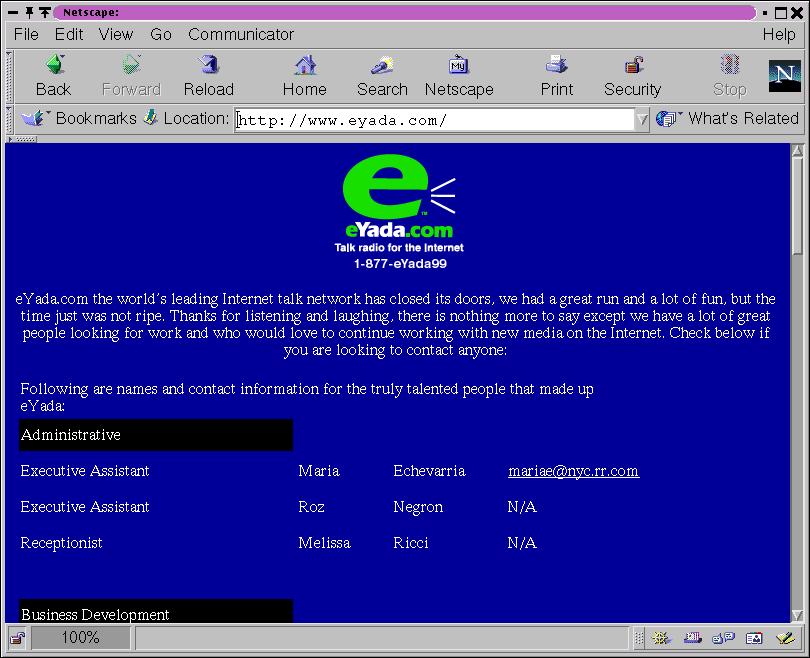Click Executive Assistant in Roz's row
The image size is (810, 658).
click(x=85, y=507)
